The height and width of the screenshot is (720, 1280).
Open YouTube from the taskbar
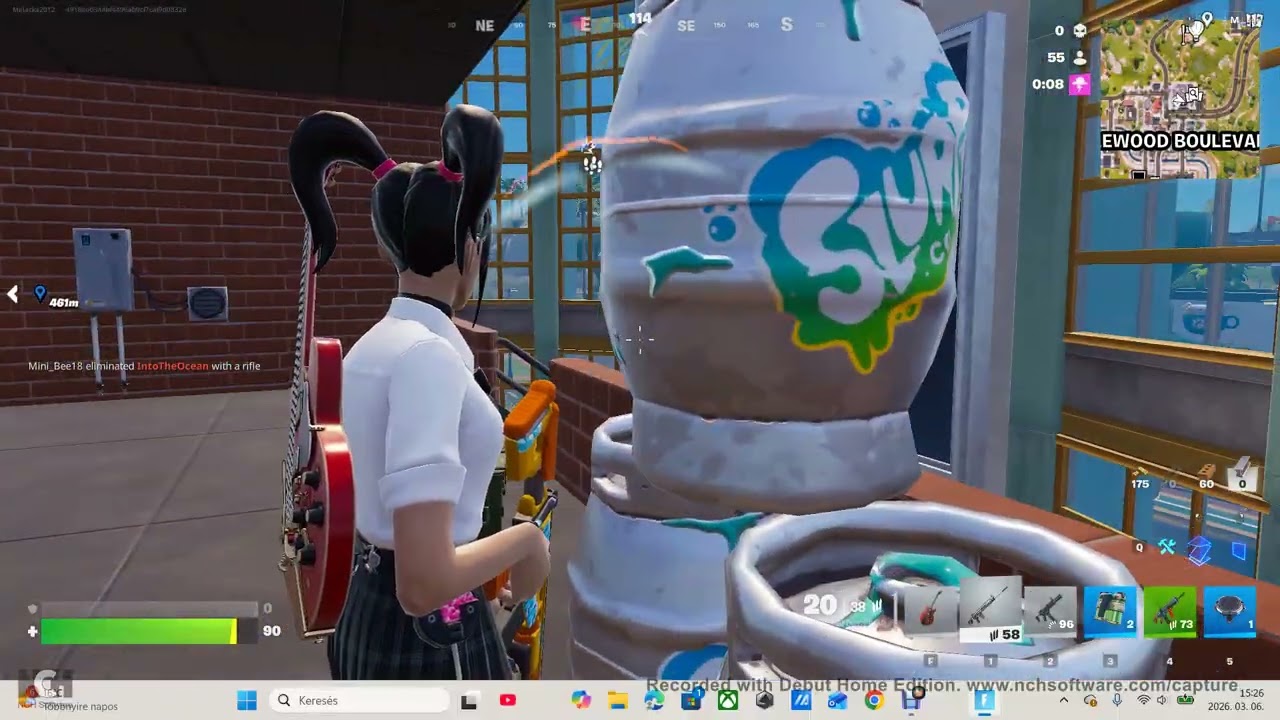coord(507,700)
